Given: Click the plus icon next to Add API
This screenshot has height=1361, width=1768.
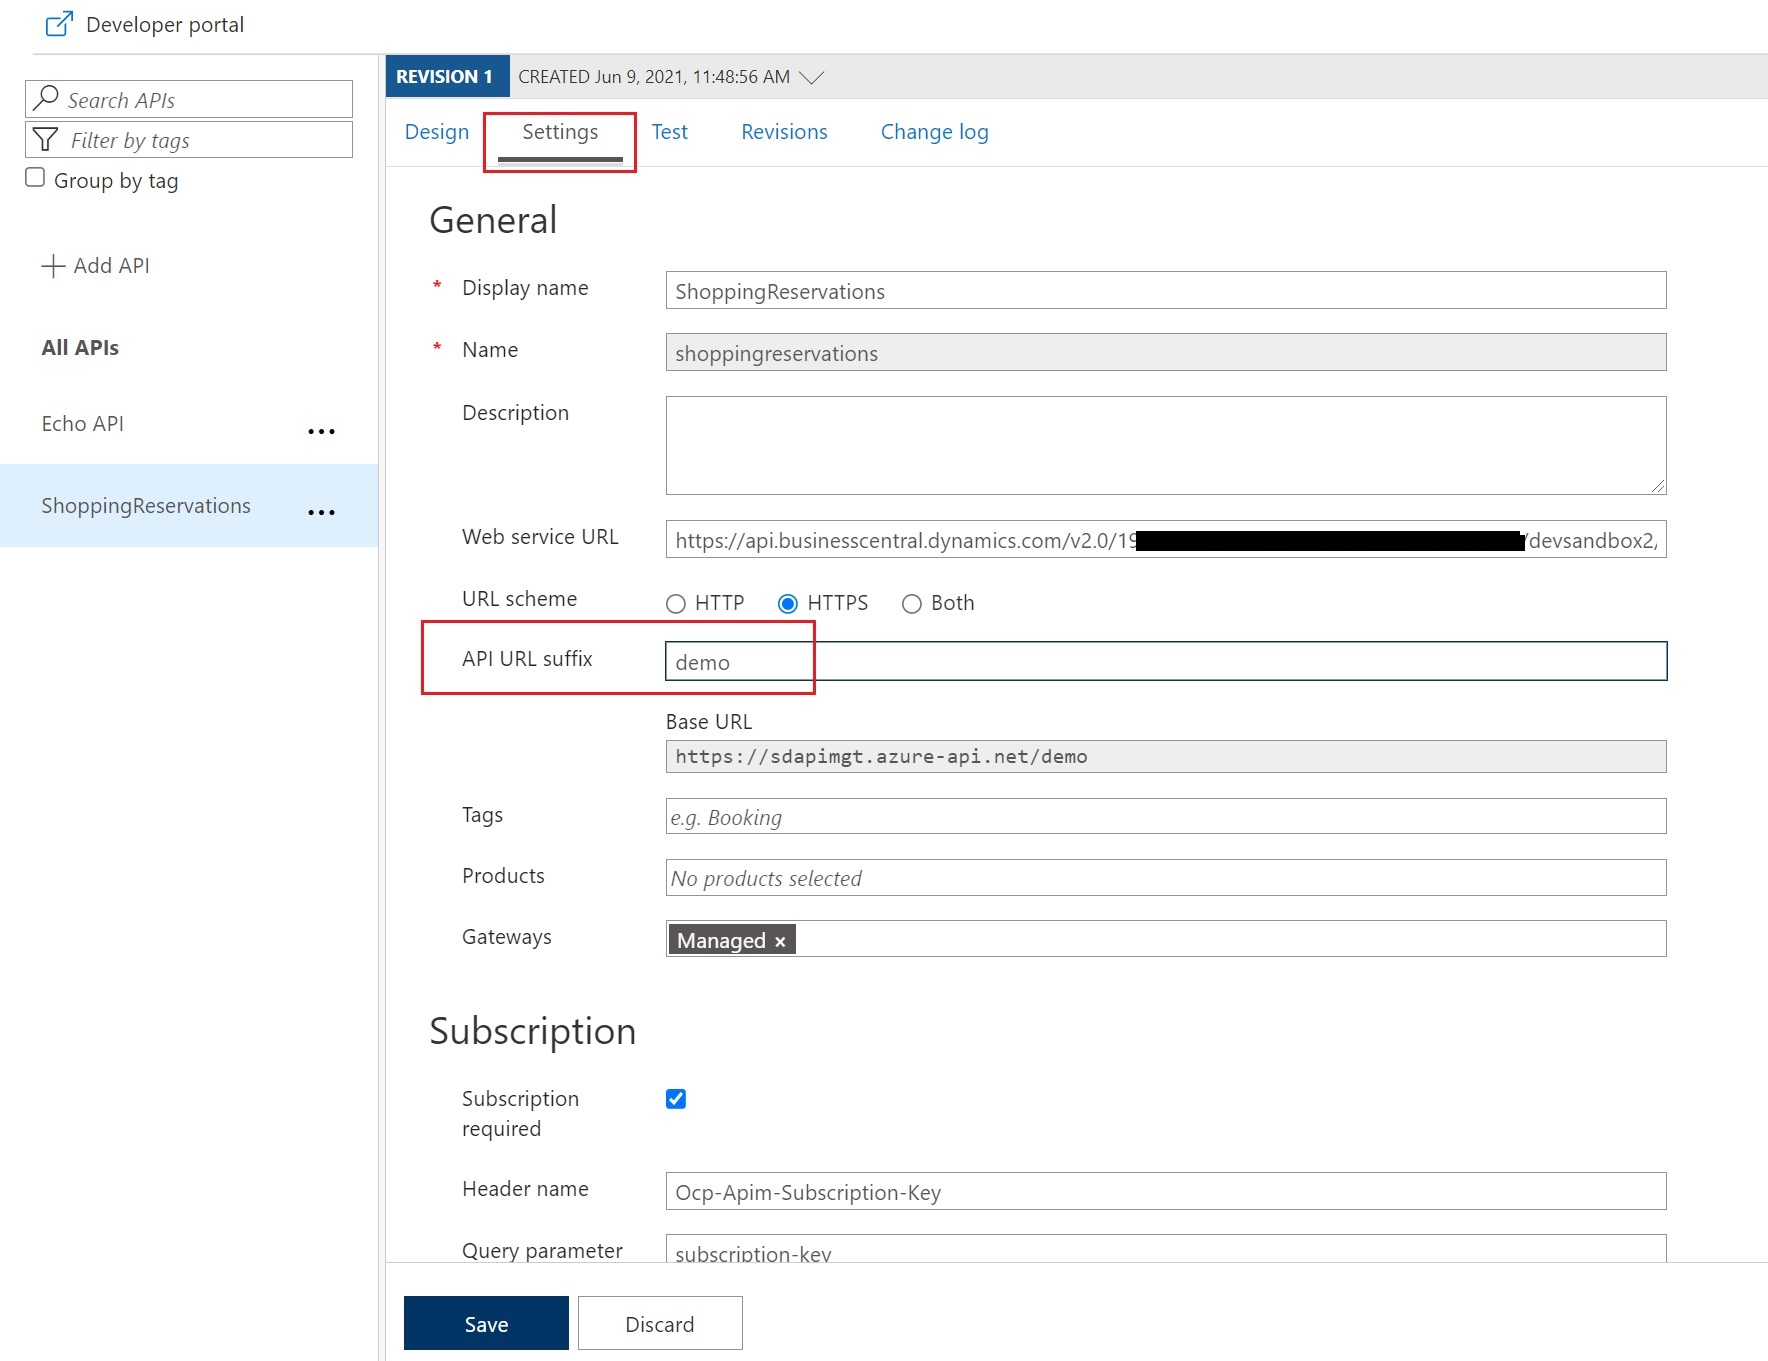Looking at the screenshot, I should (x=53, y=266).
